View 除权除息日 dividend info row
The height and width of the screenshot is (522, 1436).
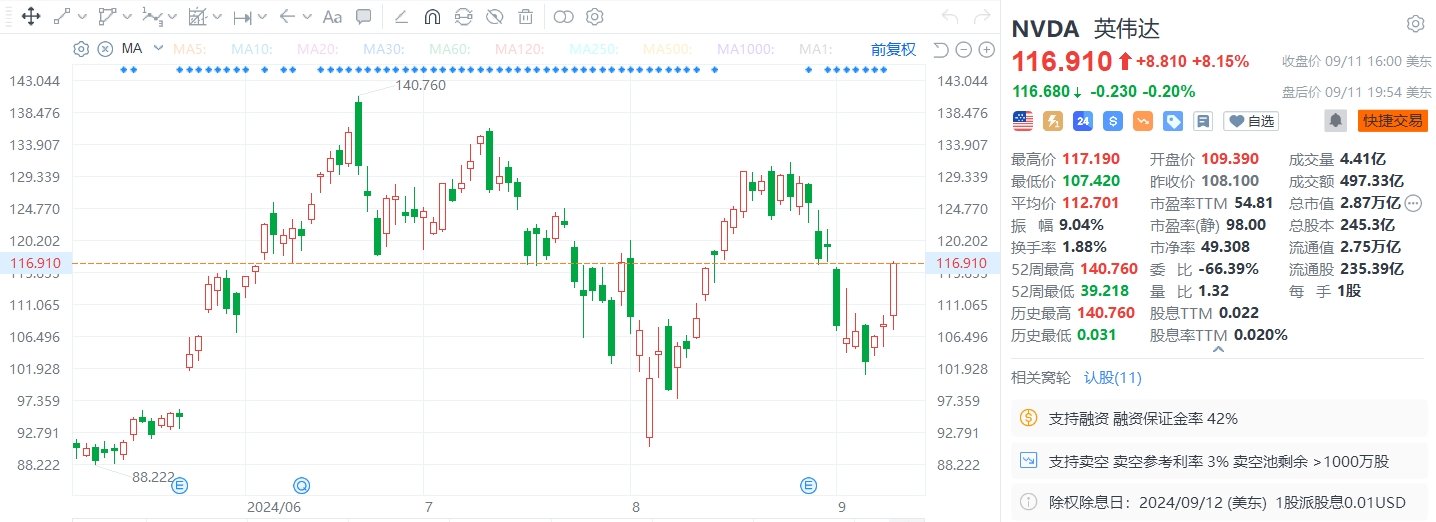pos(1218,502)
